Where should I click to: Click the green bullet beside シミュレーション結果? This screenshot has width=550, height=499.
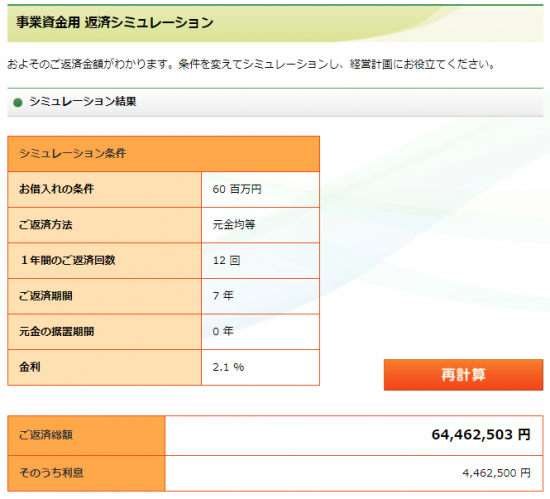tap(18, 102)
